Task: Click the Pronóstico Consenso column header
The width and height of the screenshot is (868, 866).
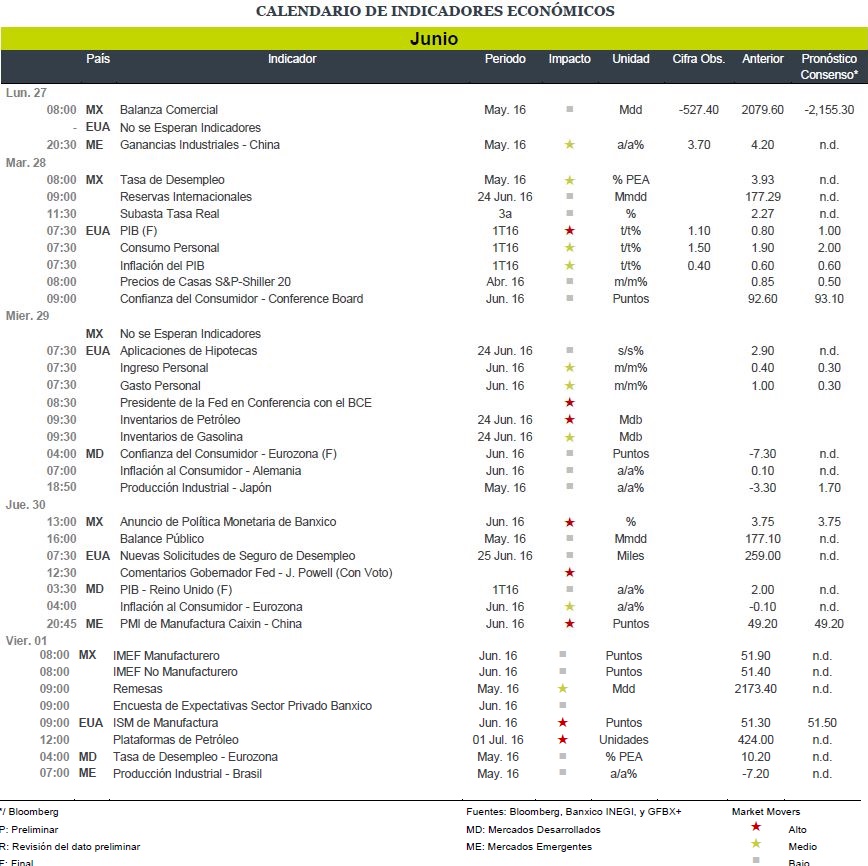Action: pos(829,66)
